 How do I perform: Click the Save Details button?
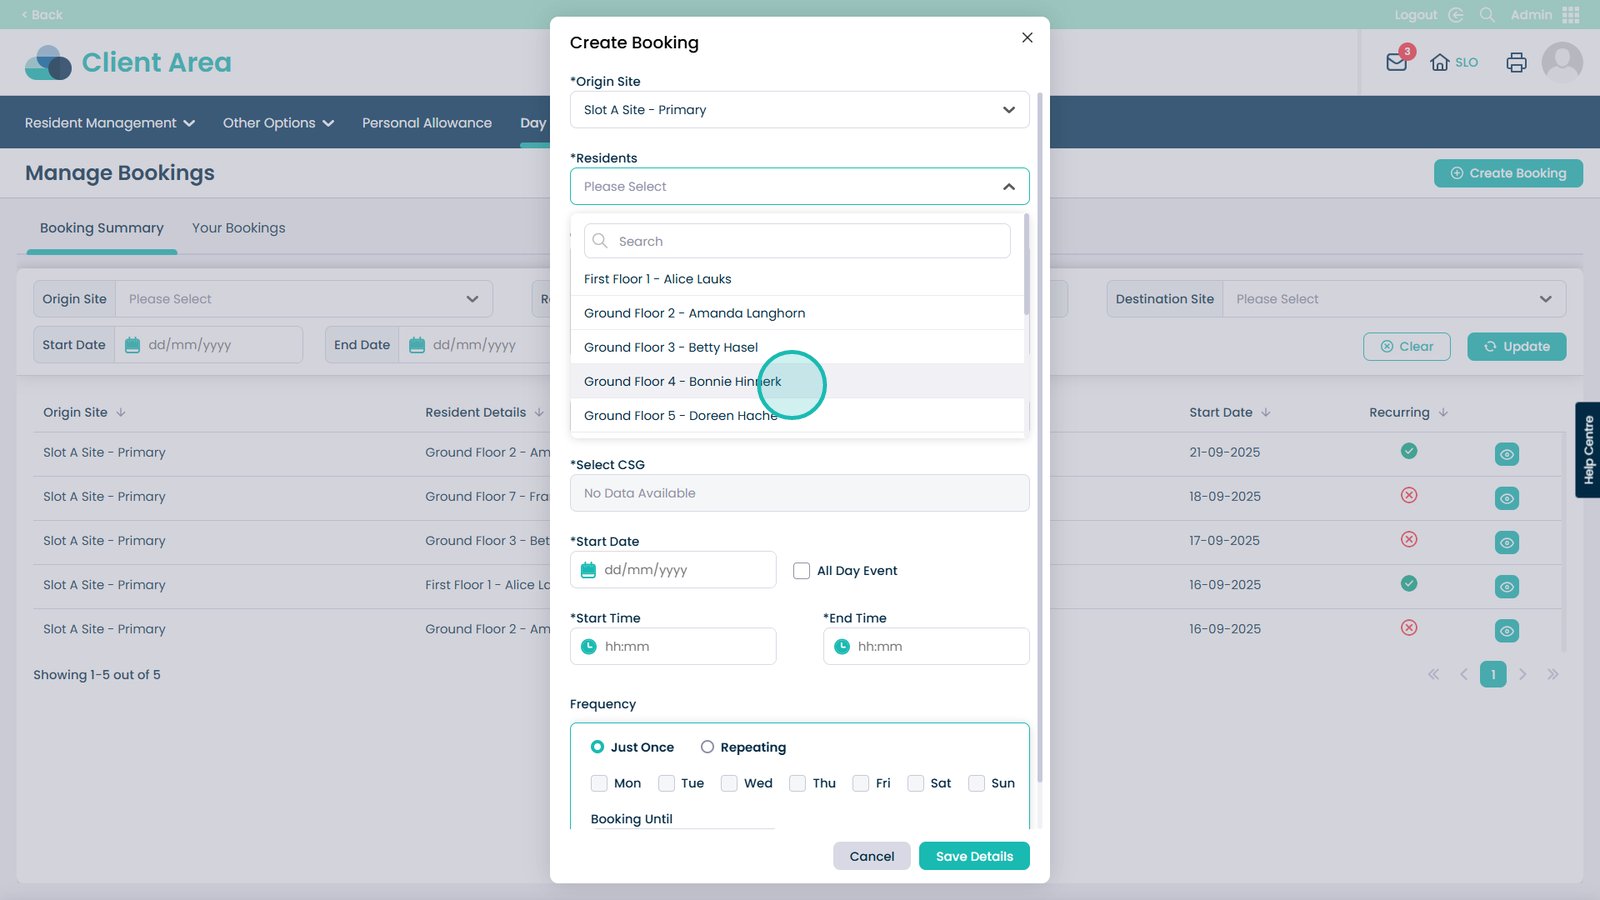(x=974, y=856)
